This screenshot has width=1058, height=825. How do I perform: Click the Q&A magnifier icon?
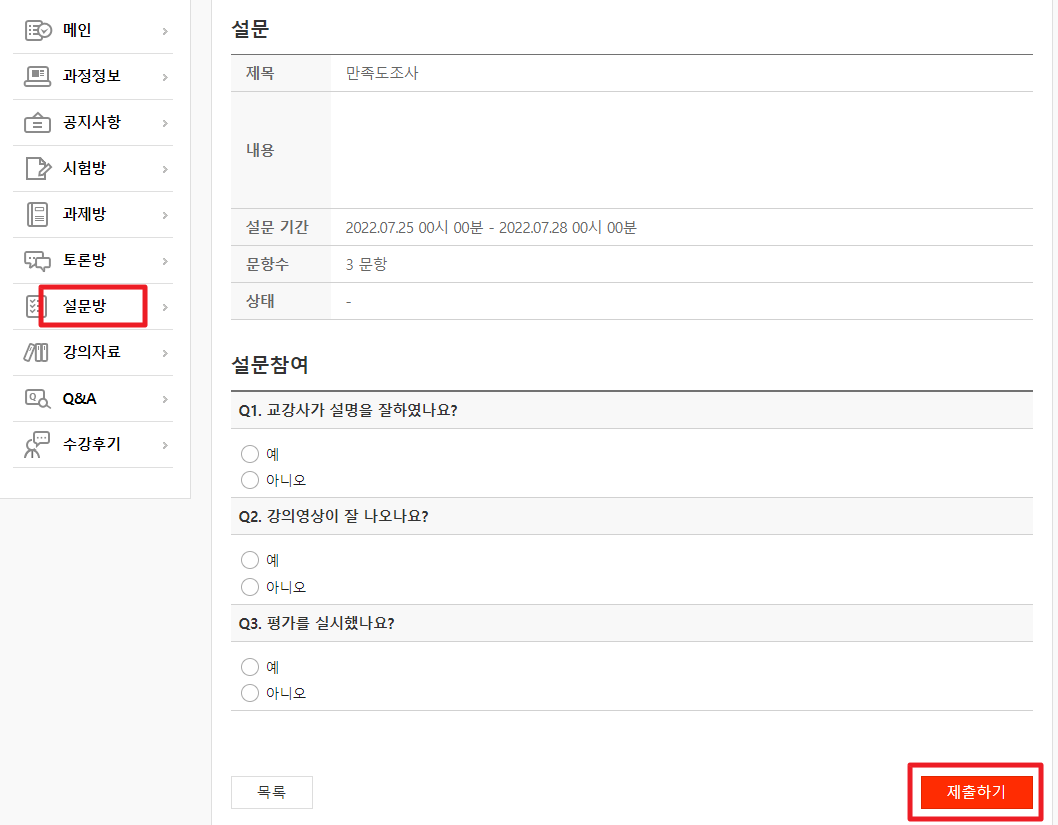point(37,399)
